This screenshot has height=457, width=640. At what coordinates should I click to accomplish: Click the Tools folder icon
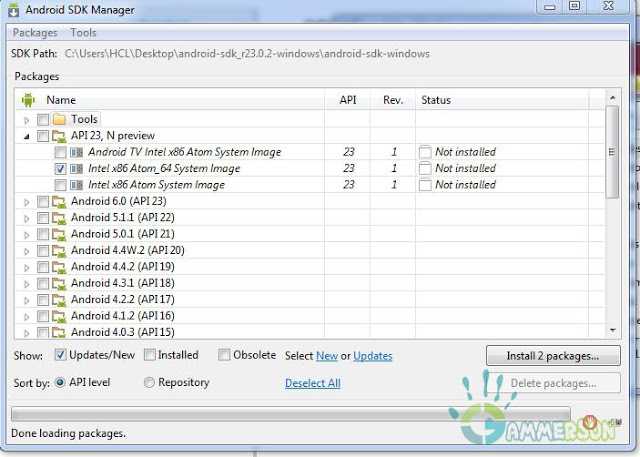(x=59, y=120)
